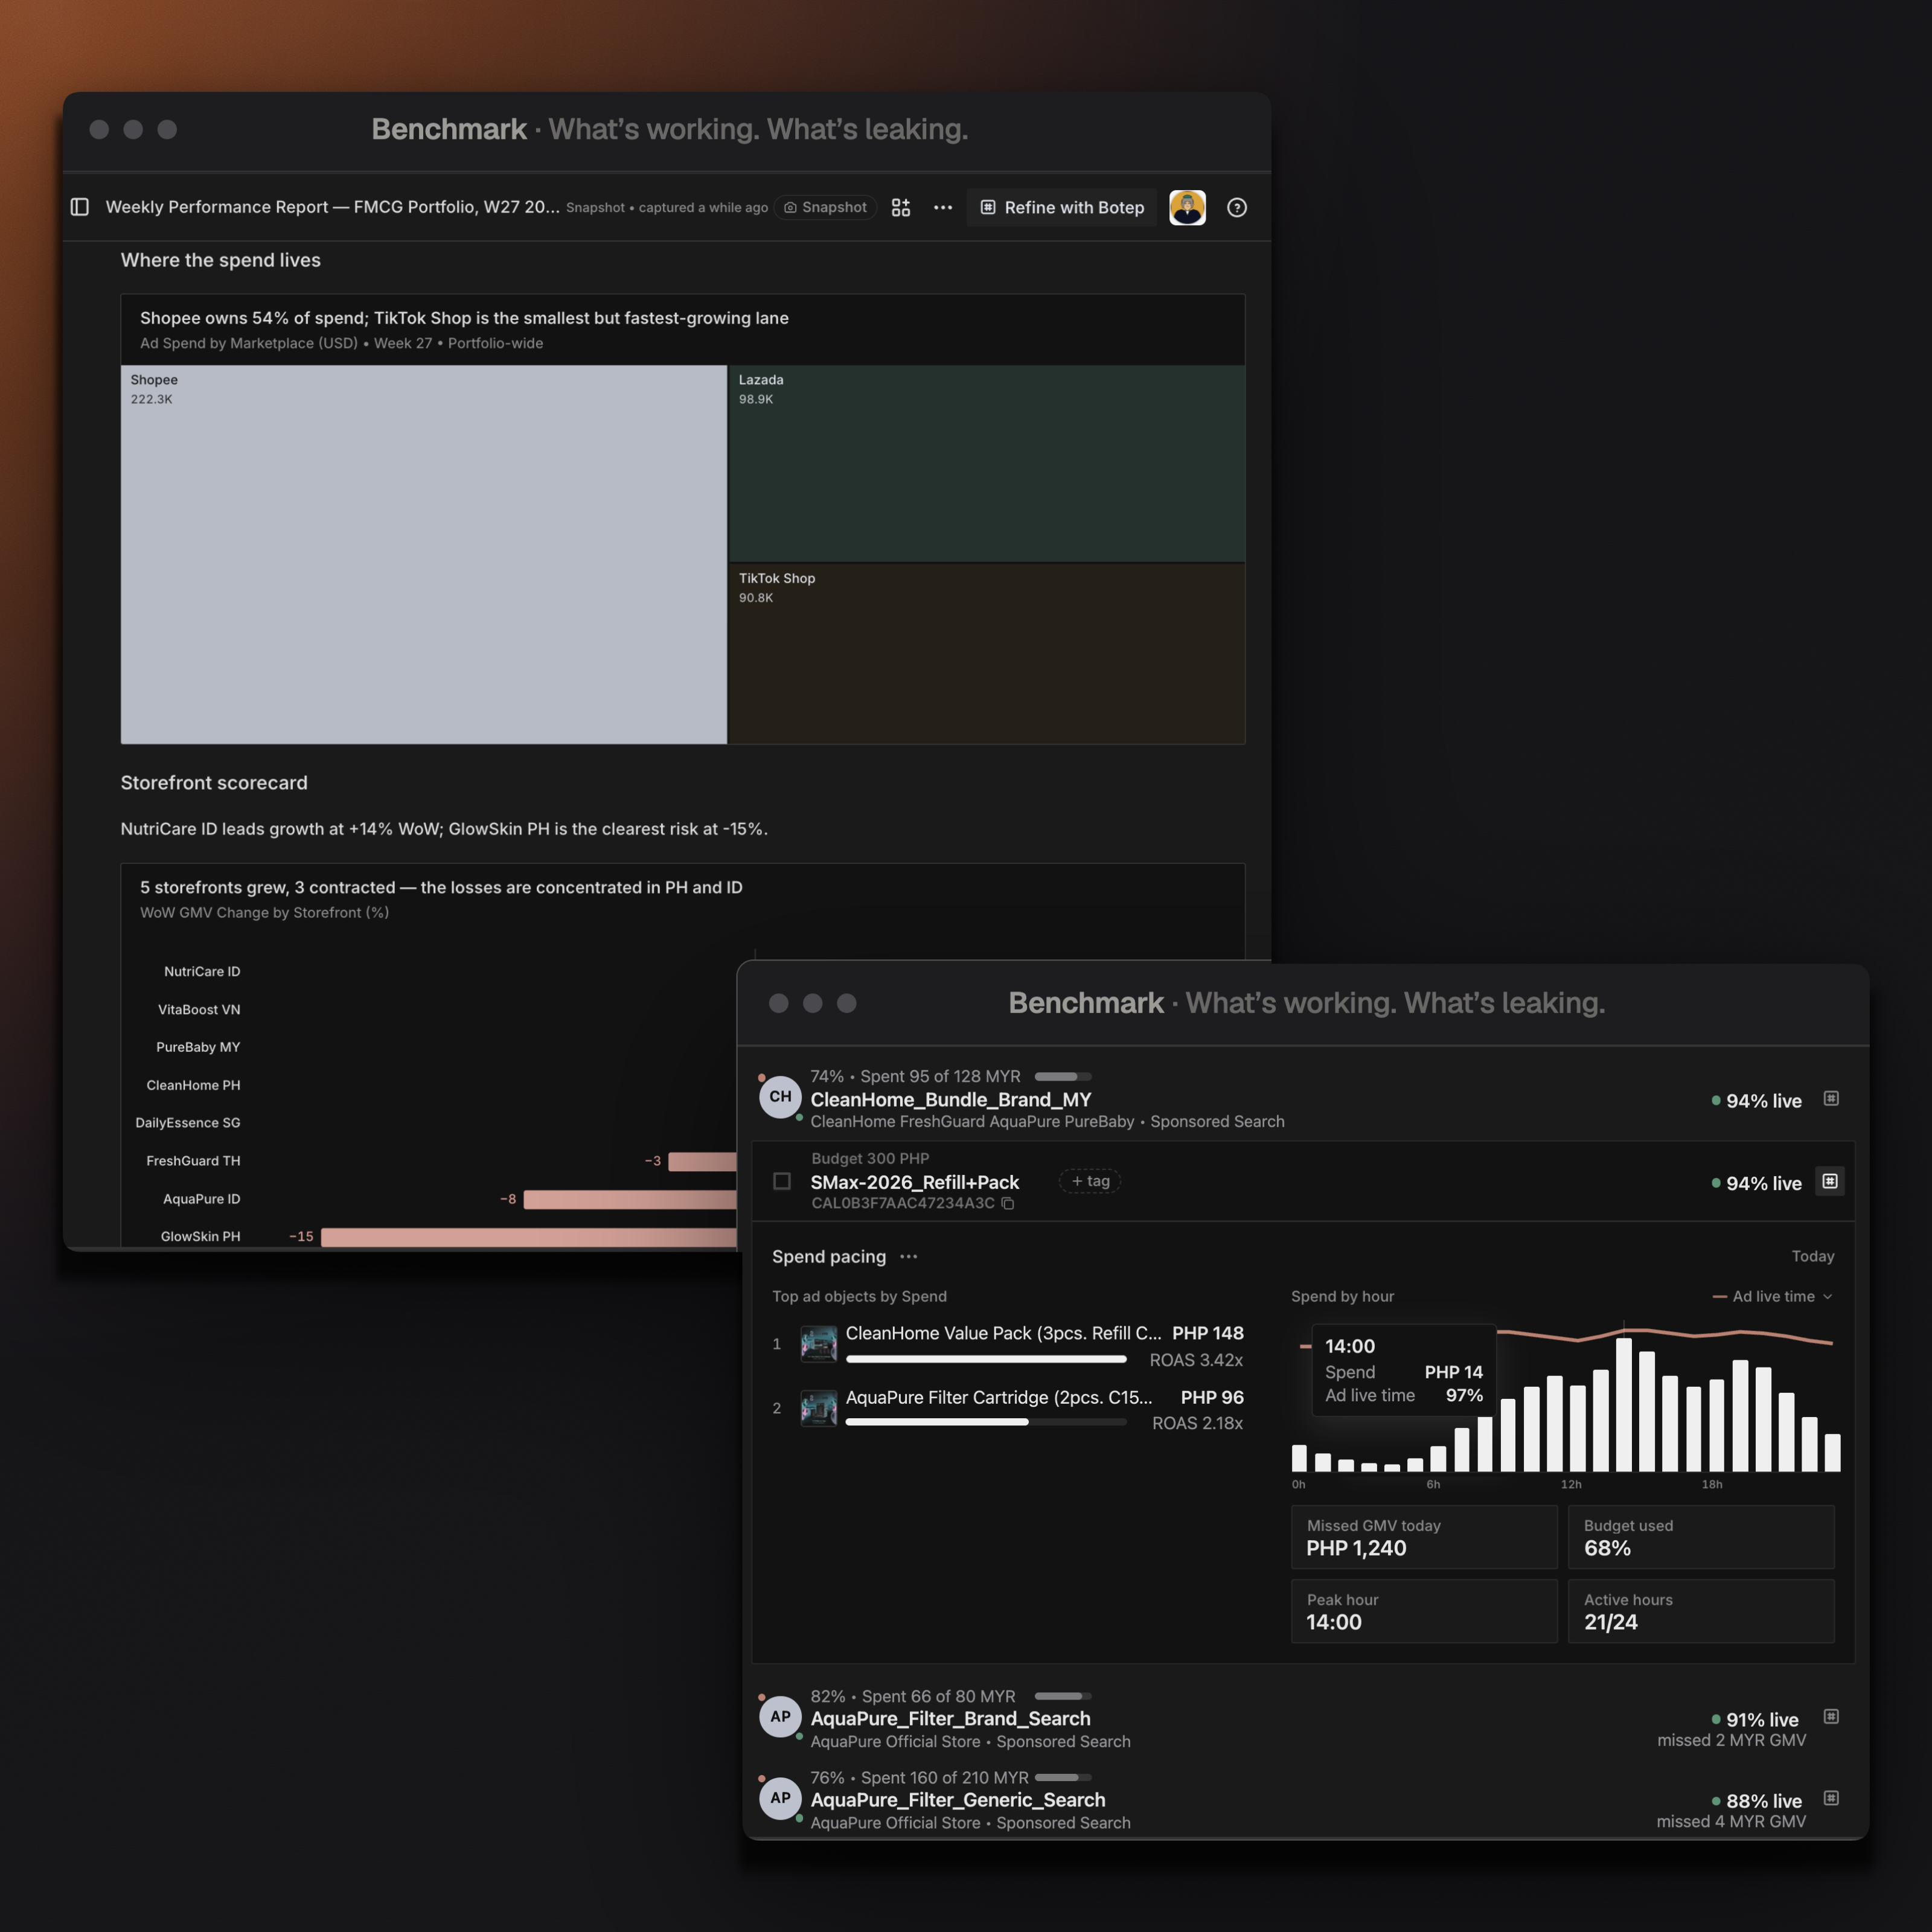The height and width of the screenshot is (1932, 1932).
Task: Select the Shopee tile in the treemap
Action: (x=424, y=554)
